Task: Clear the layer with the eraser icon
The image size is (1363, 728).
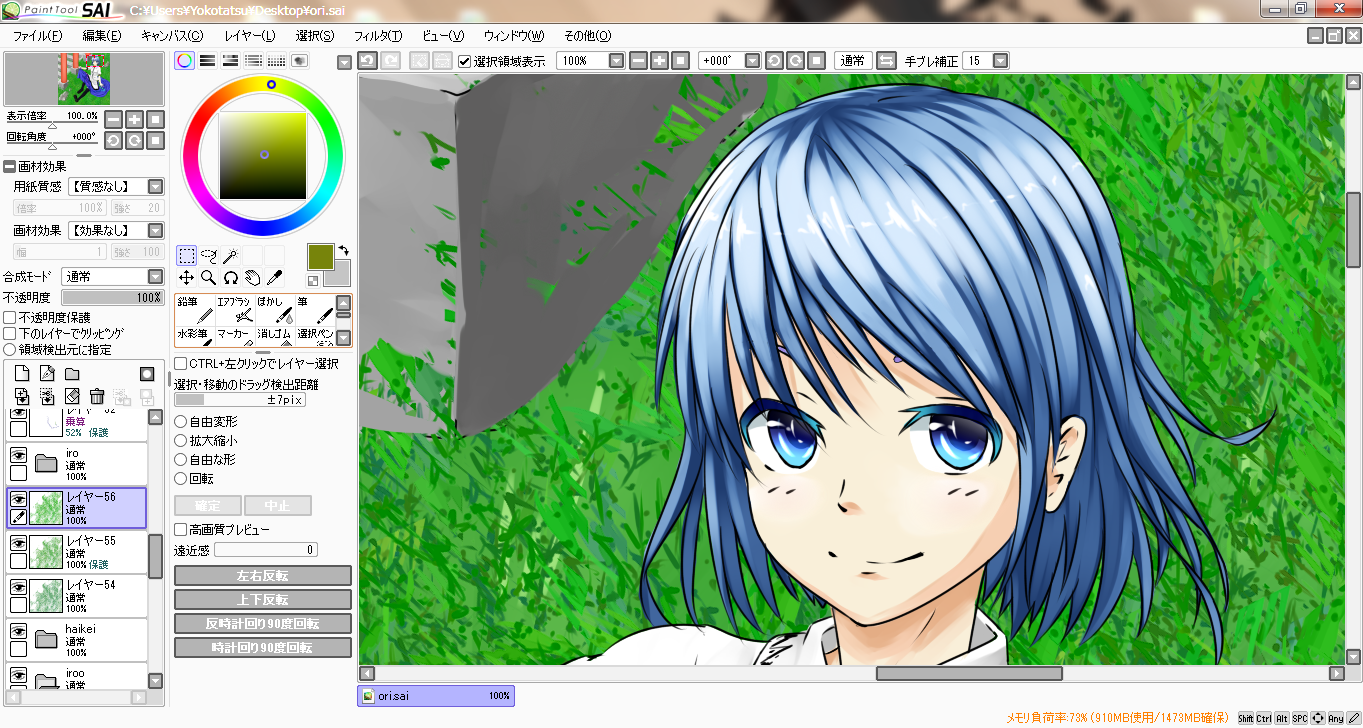Action: click(72, 397)
